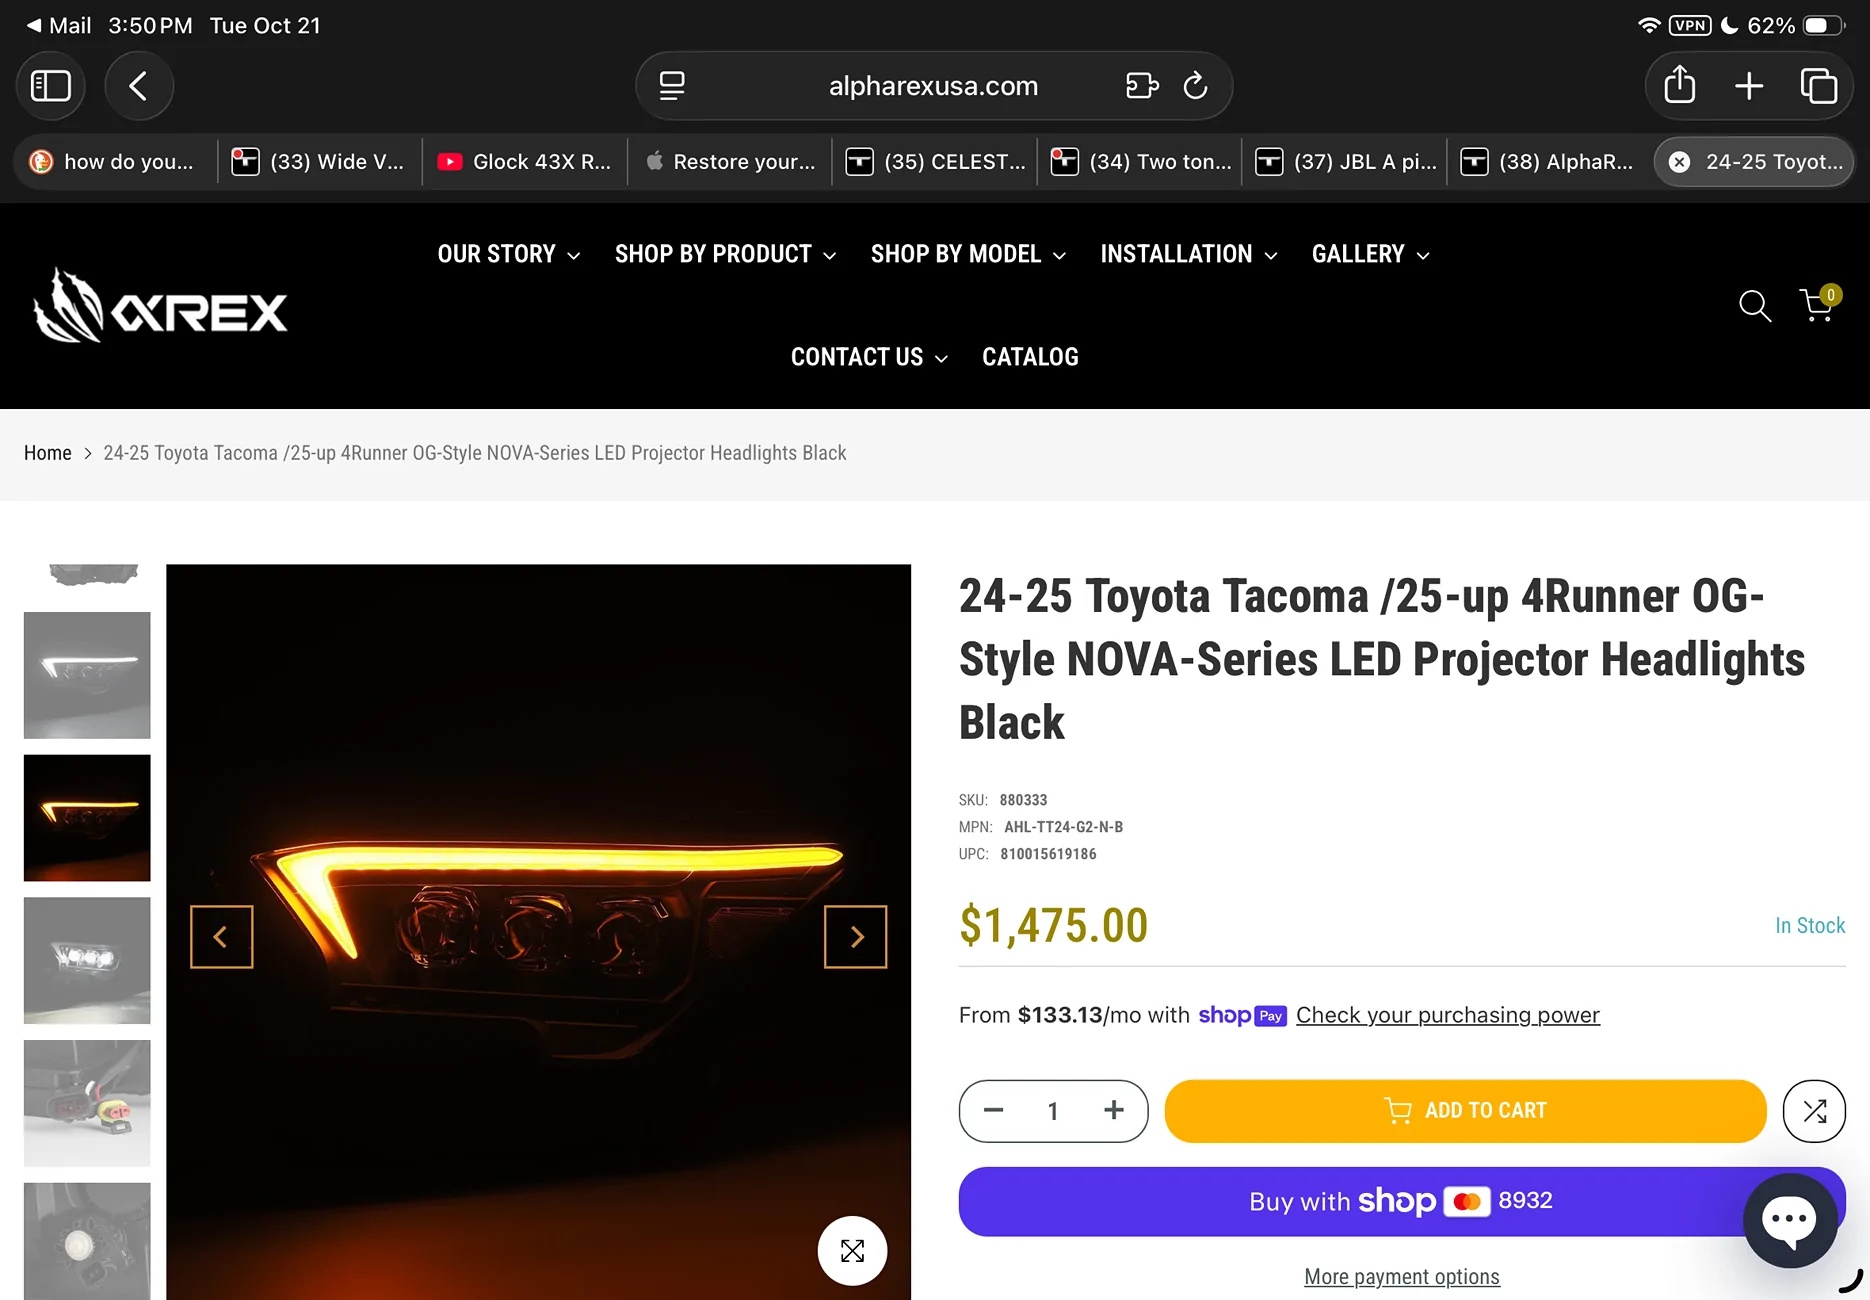Expand the Shop By Model menu
The width and height of the screenshot is (1870, 1300).
pyautogui.click(x=967, y=254)
